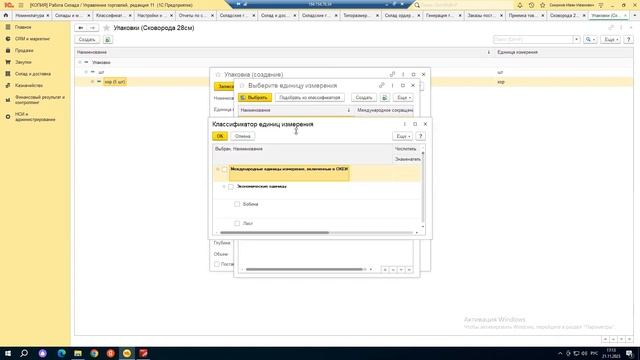
Task: Click Отмена in Классификатор window
Action: [242, 136]
